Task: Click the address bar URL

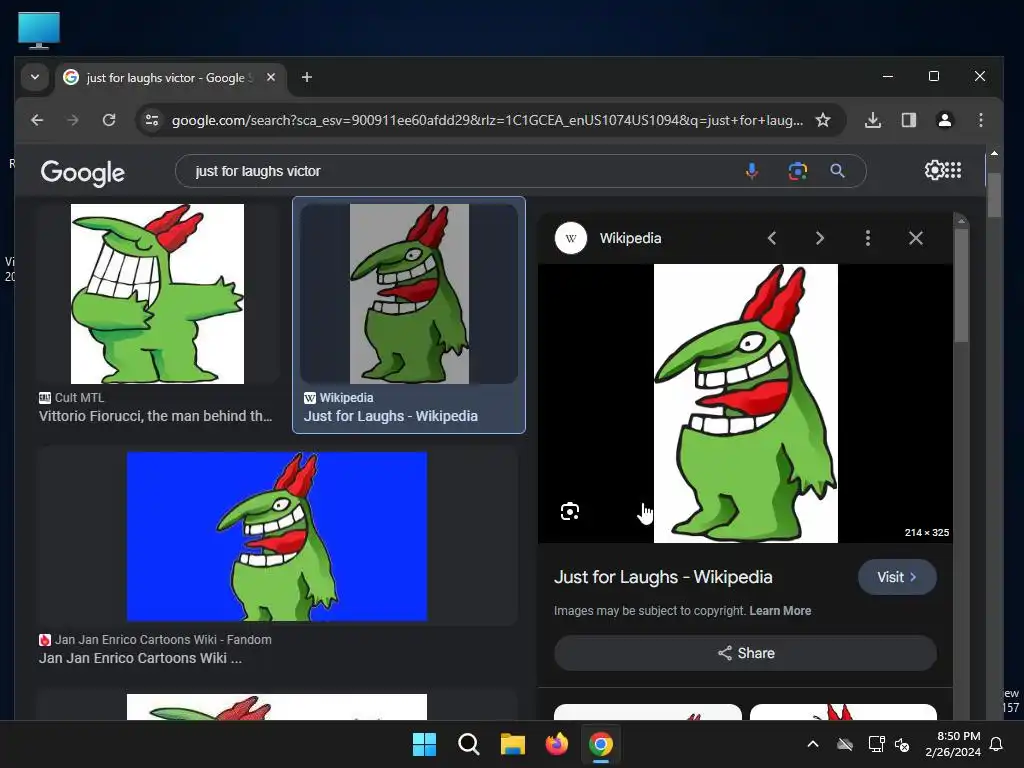Action: (487, 120)
